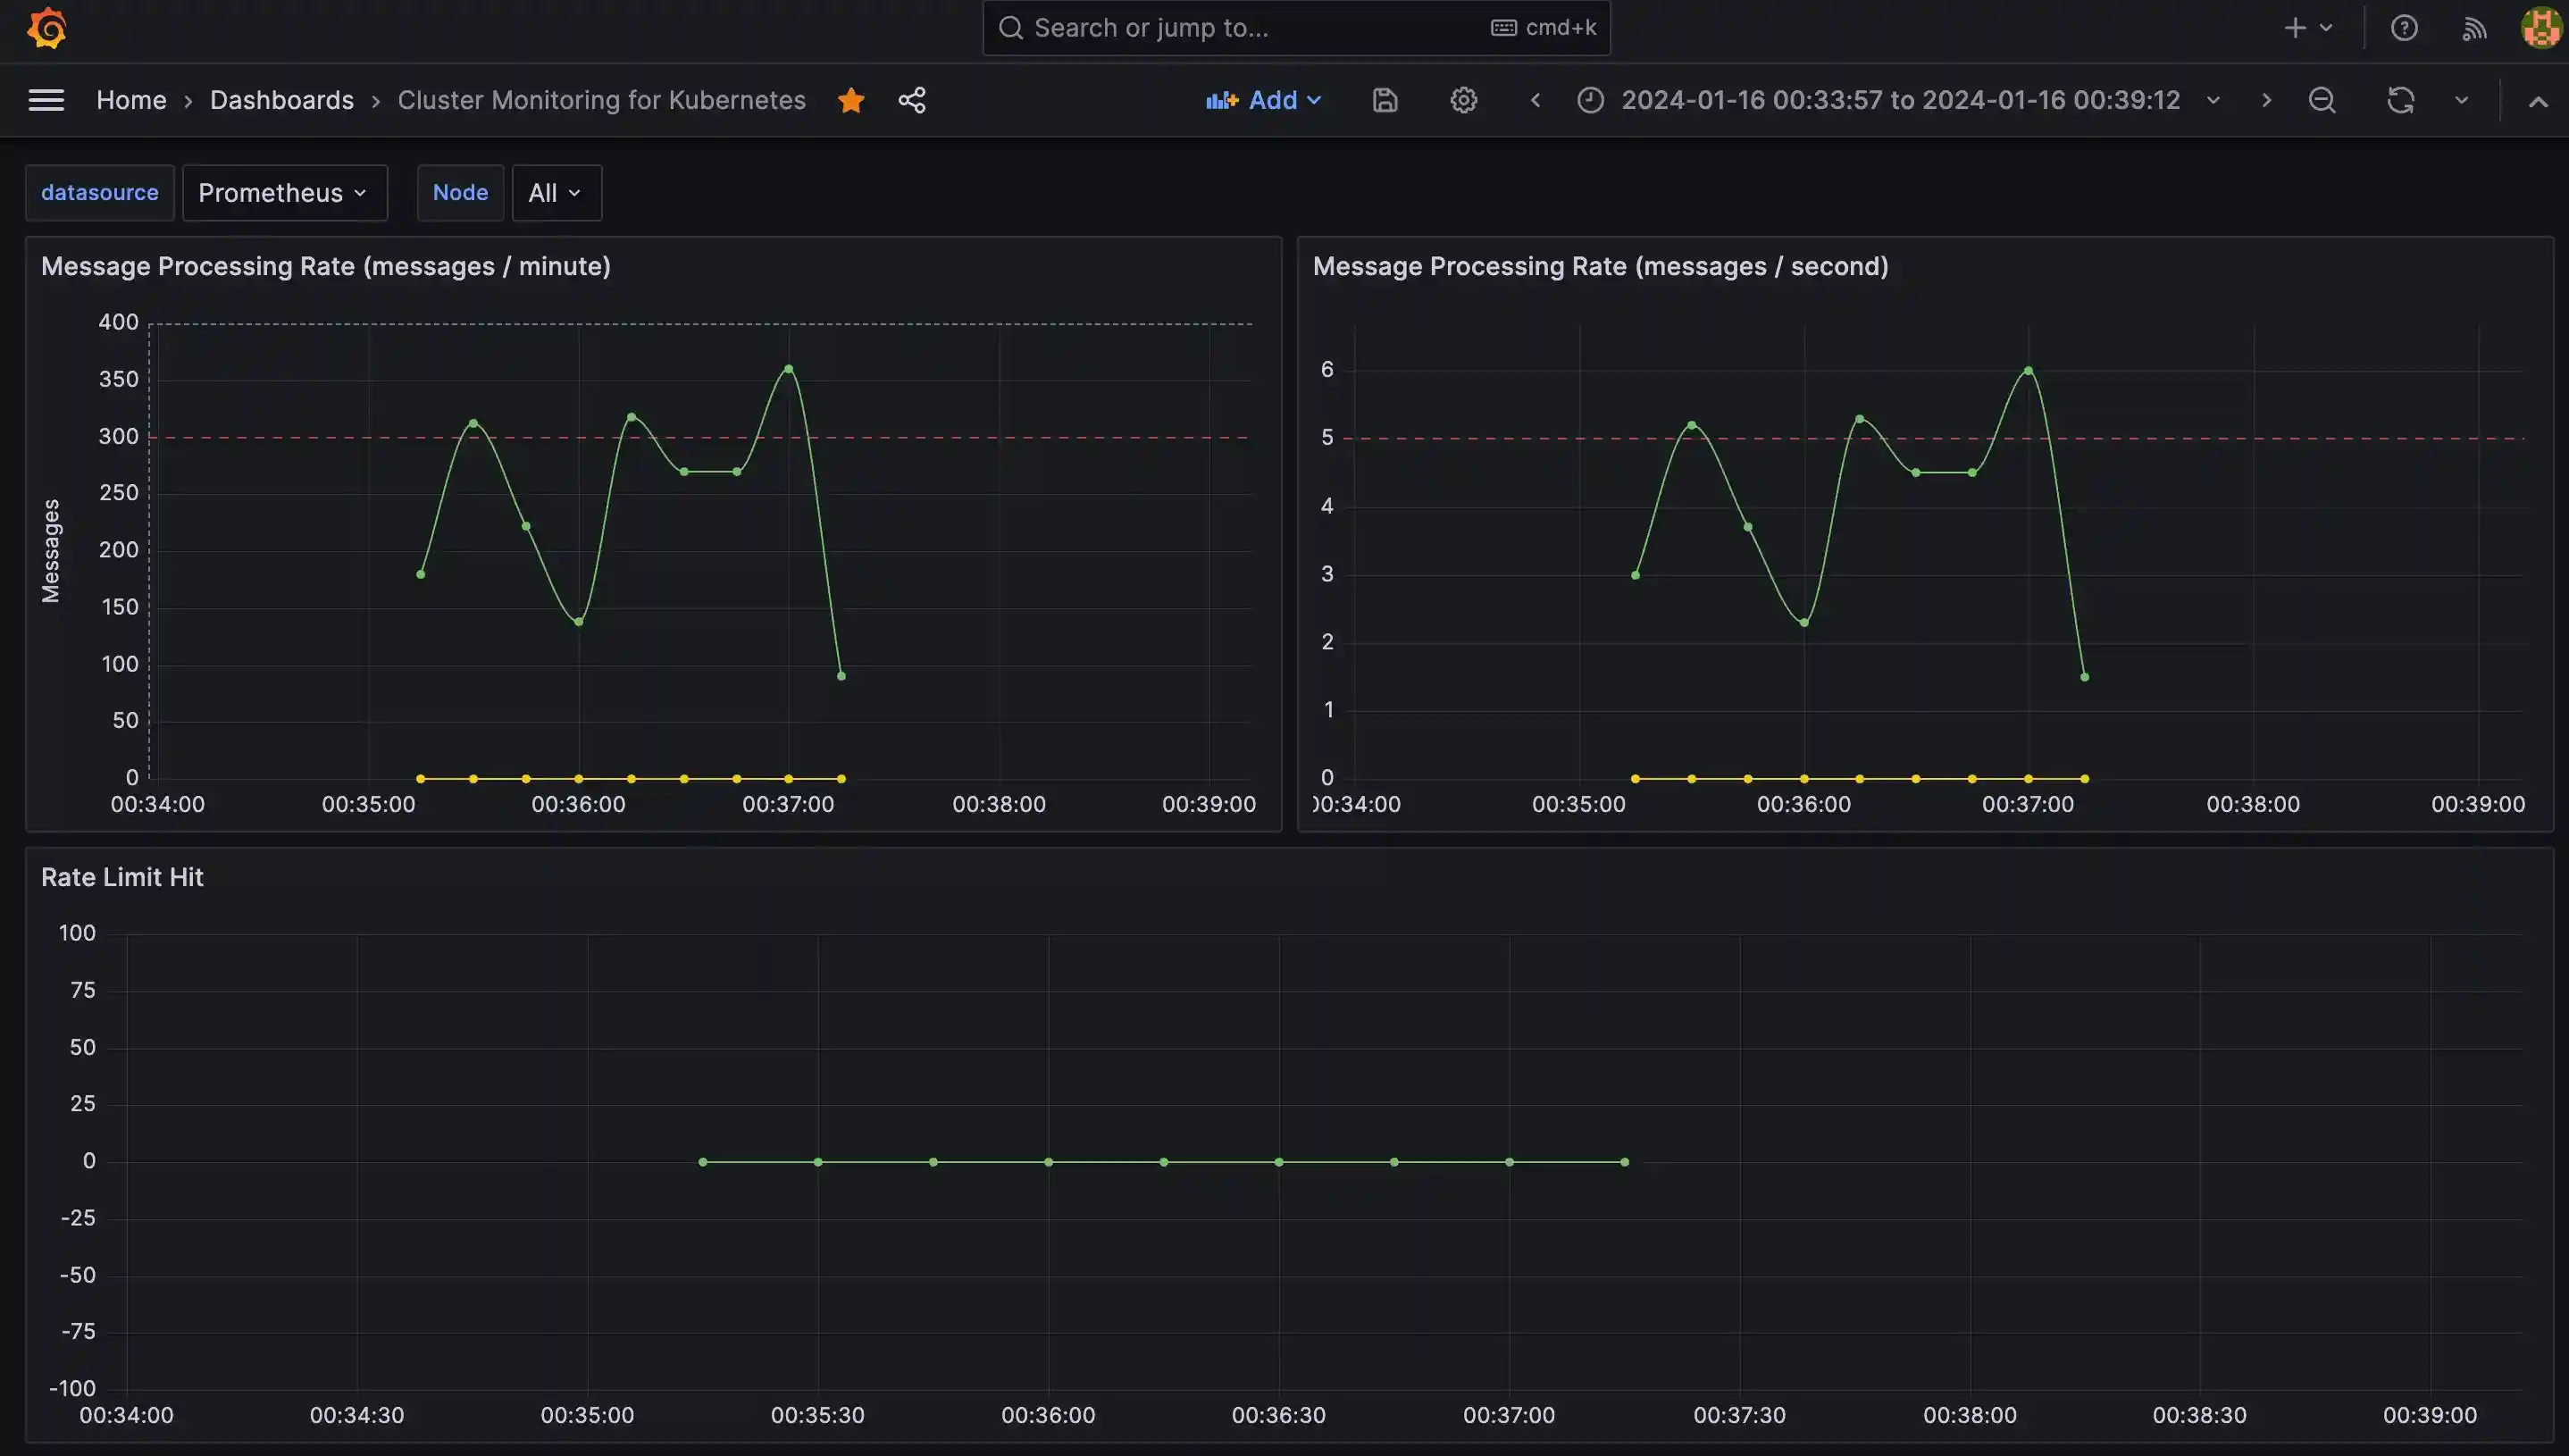Shift time range forward with right arrow

click(2266, 100)
